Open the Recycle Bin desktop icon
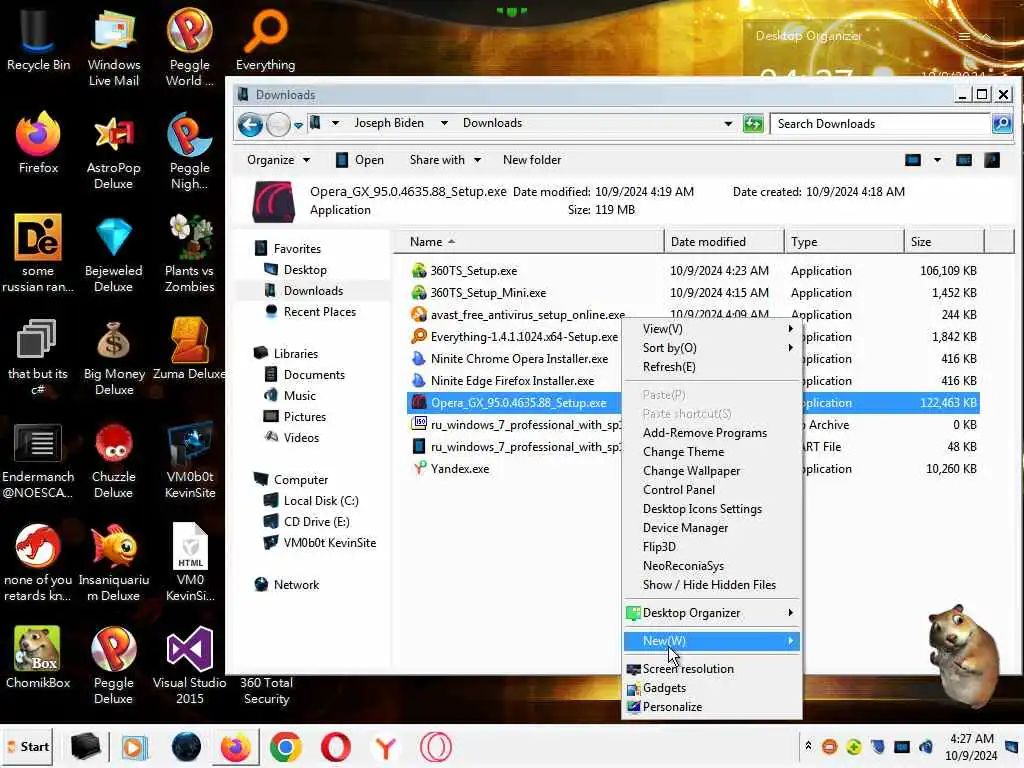Screen dimensions: 1024x768 (38, 42)
